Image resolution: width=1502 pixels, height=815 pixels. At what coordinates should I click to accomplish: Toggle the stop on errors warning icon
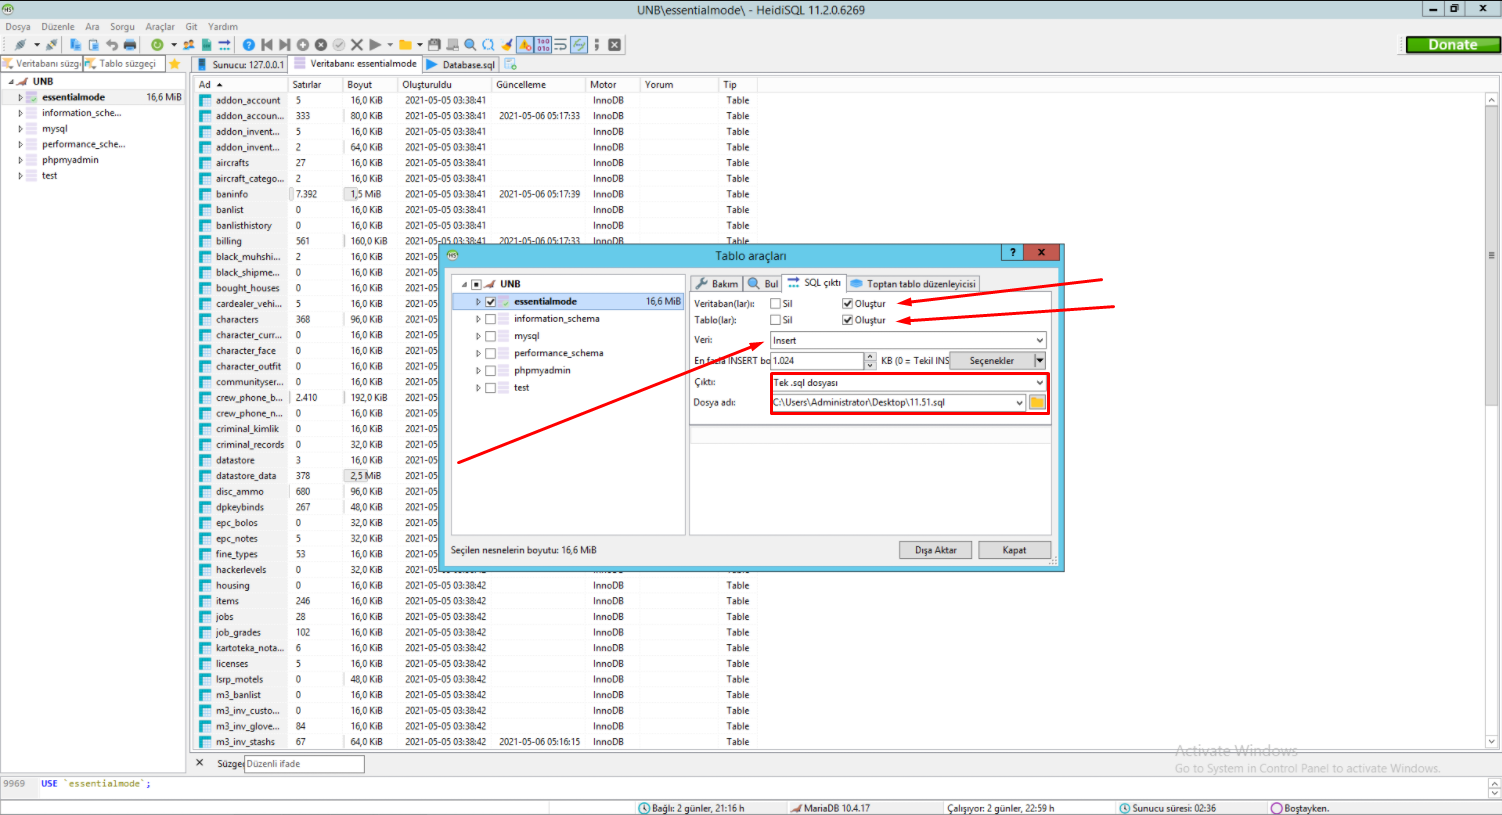[x=524, y=45]
